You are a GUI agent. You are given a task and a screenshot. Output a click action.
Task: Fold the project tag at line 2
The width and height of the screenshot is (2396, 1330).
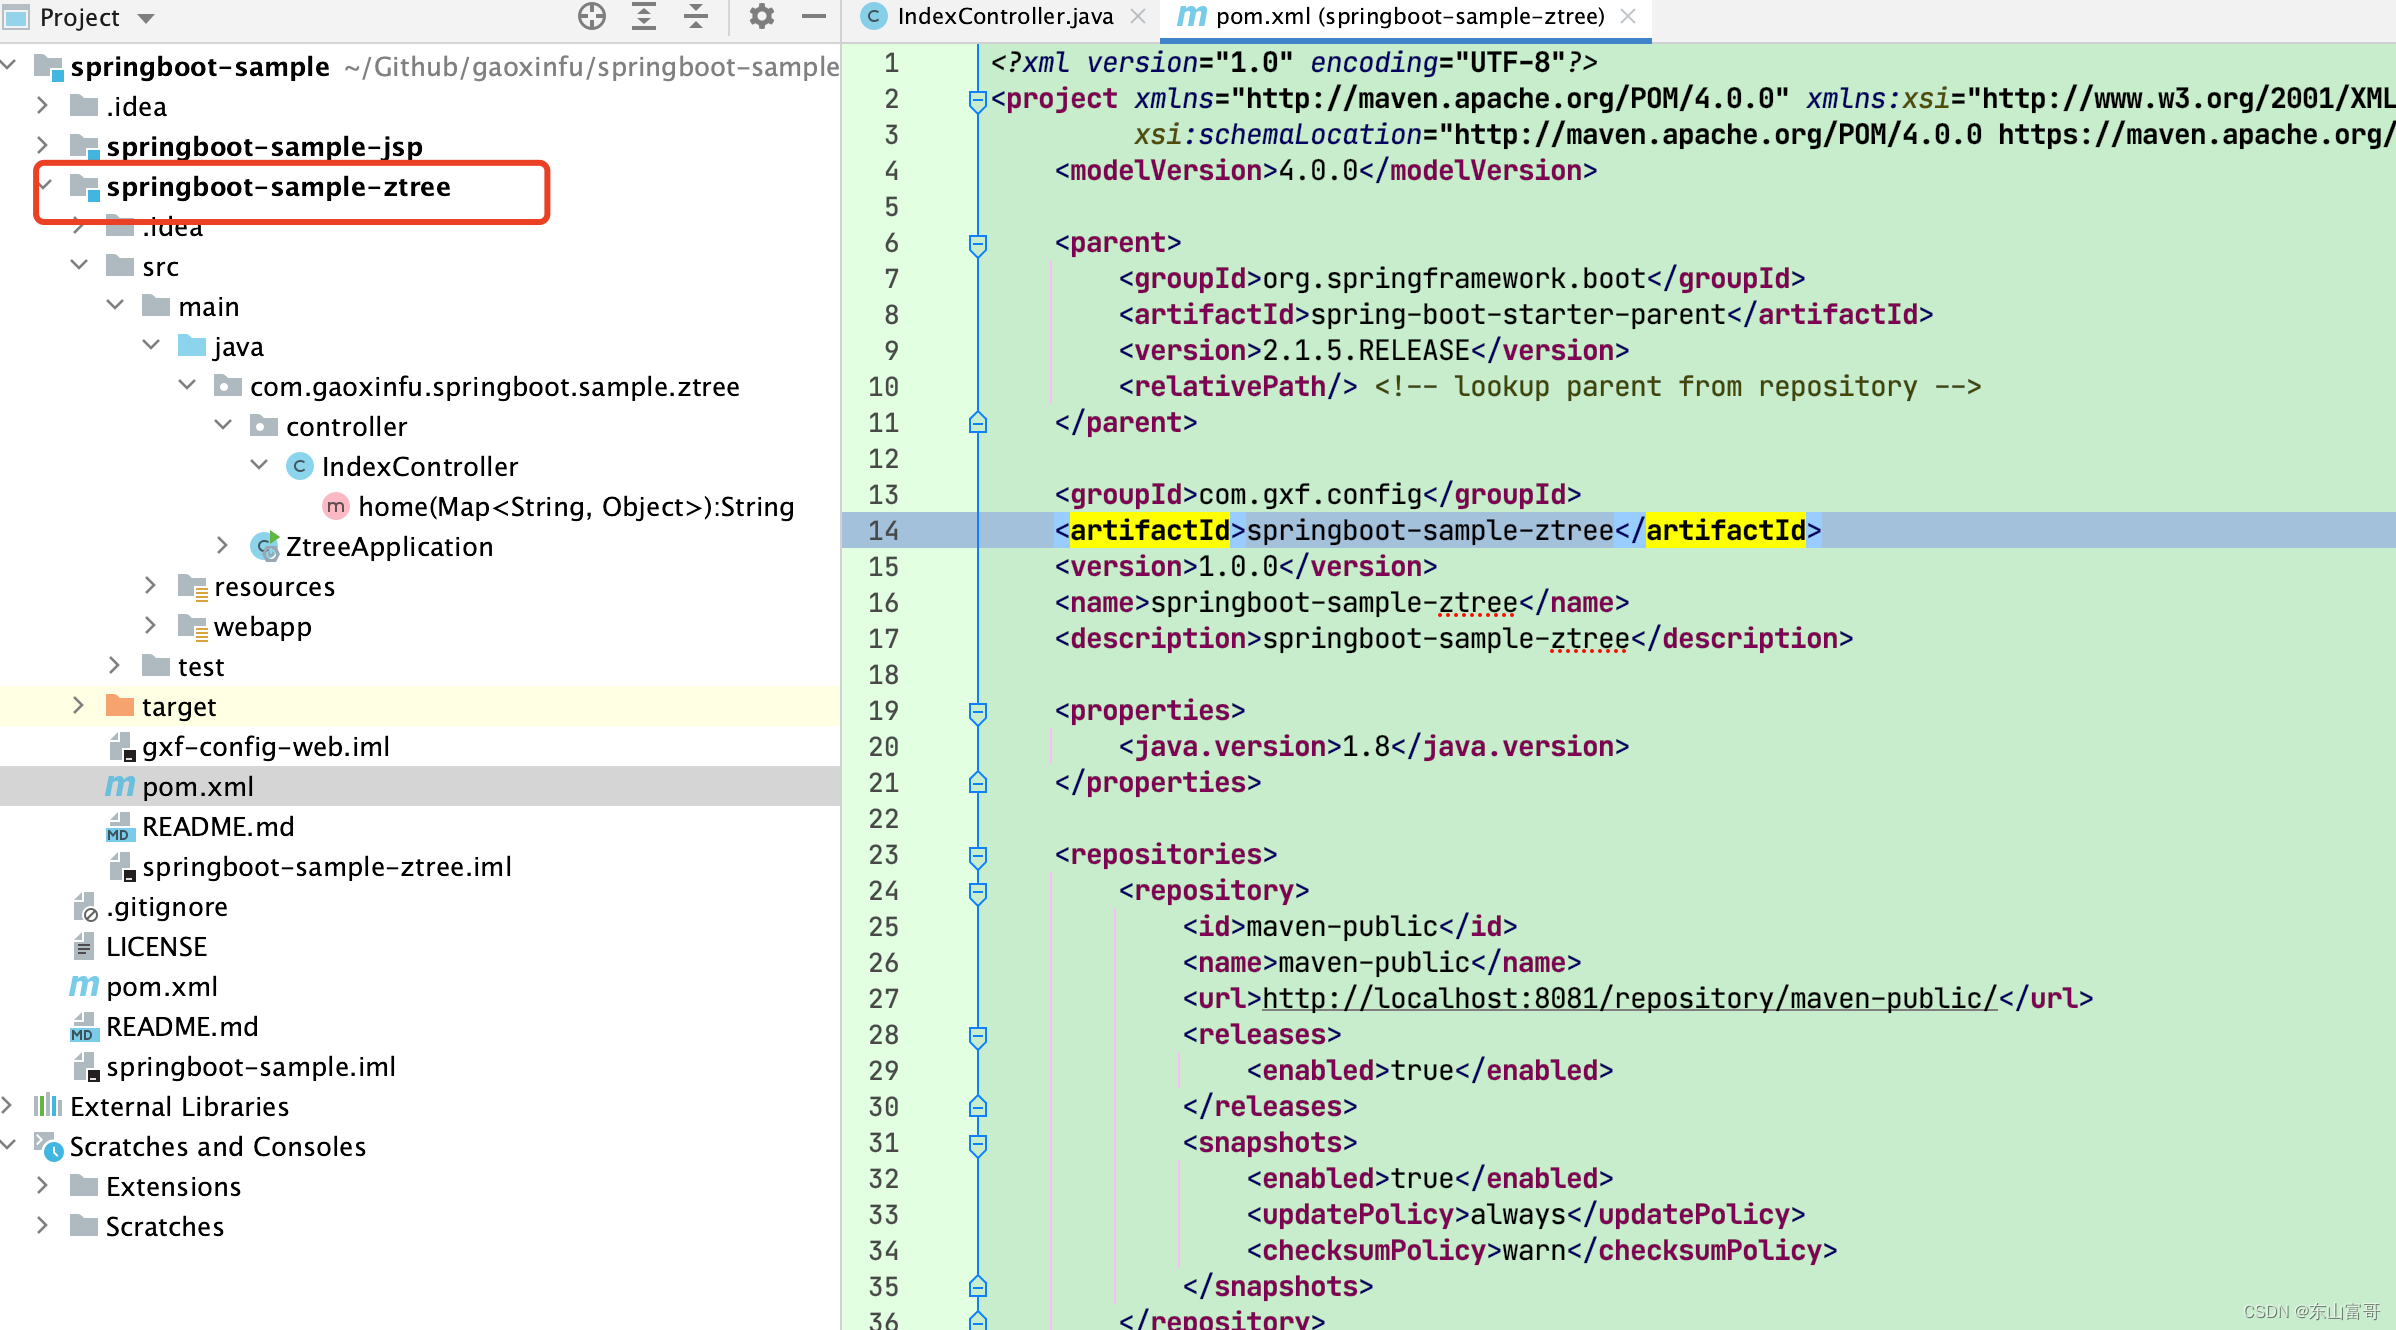(978, 99)
